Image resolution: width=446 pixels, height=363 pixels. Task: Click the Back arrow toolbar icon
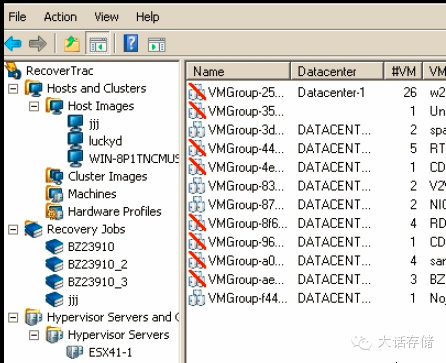[x=13, y=43]
